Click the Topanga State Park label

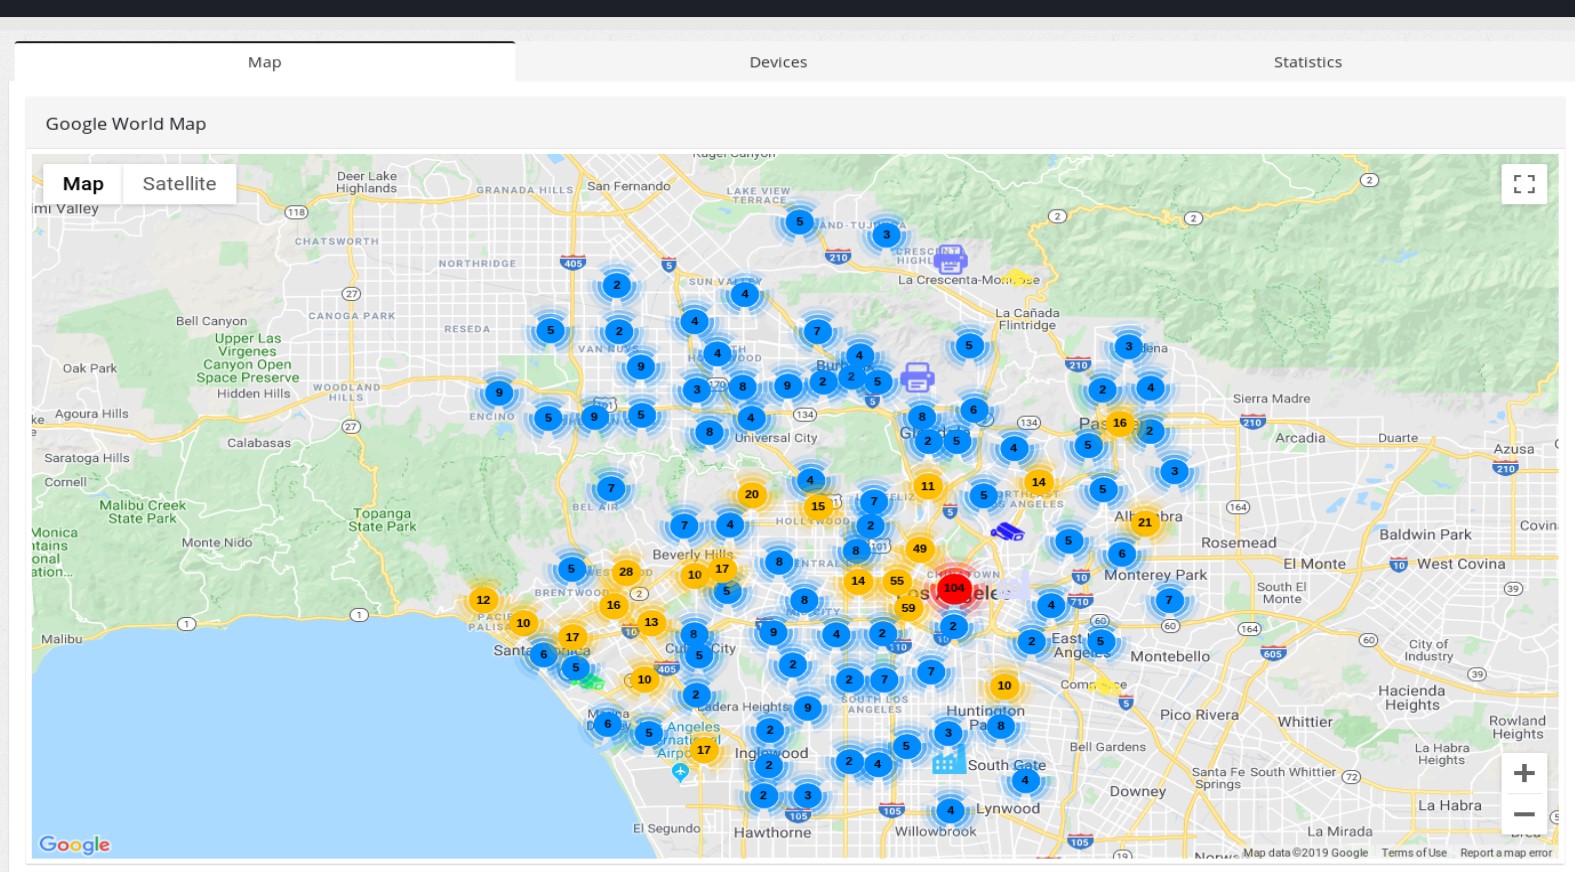coord(383,520)
